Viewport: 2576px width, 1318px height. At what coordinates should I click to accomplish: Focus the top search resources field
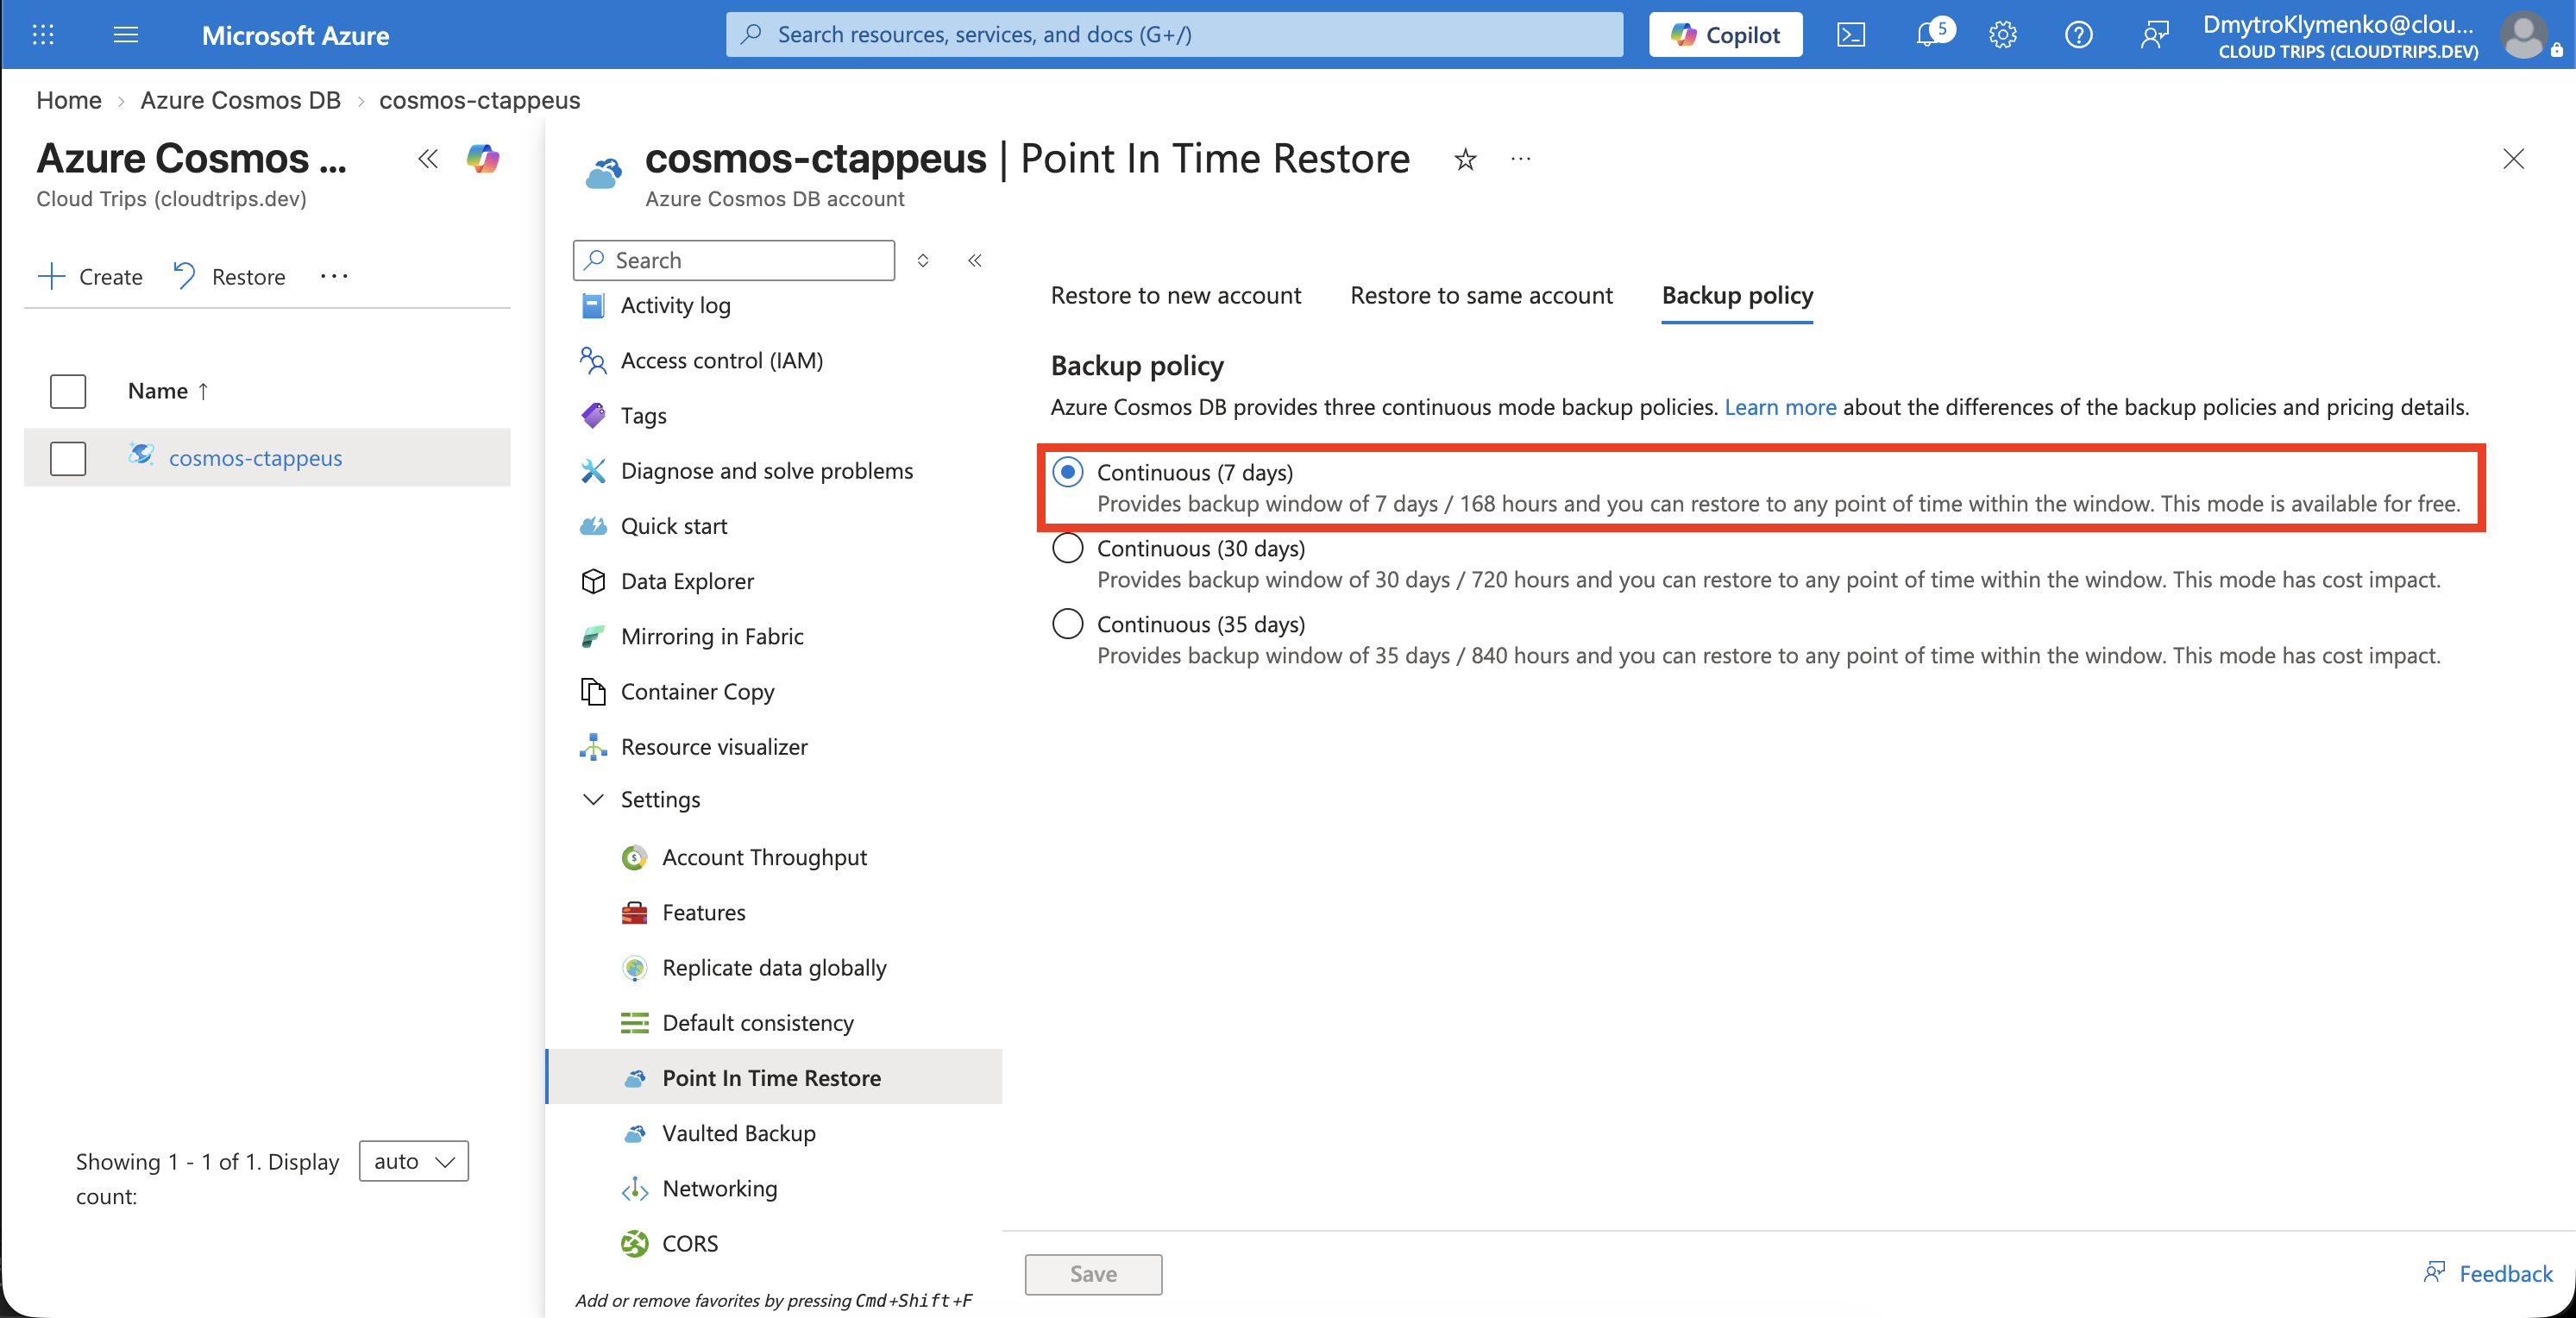click(x=1174, y=35)
